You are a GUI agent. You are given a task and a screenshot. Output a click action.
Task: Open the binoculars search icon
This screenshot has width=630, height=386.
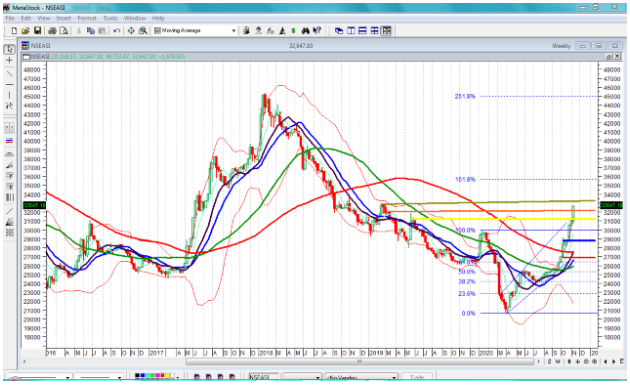point(306,31)
